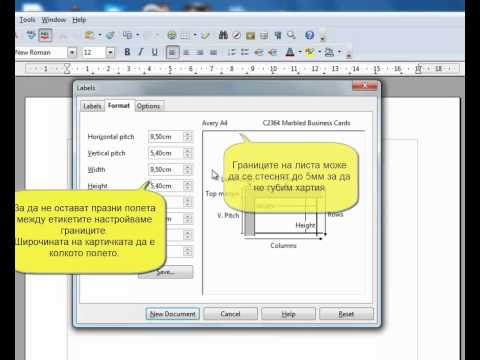Toggle the Bullets list icon

point(245,52)
